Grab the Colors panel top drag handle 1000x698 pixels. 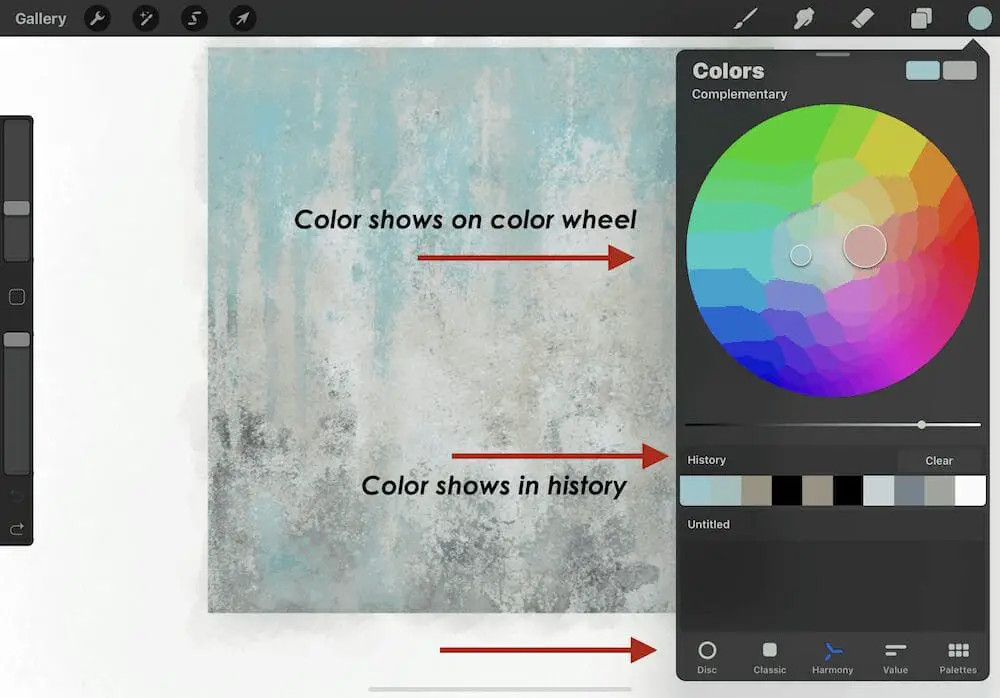click(x=832, y=55)
